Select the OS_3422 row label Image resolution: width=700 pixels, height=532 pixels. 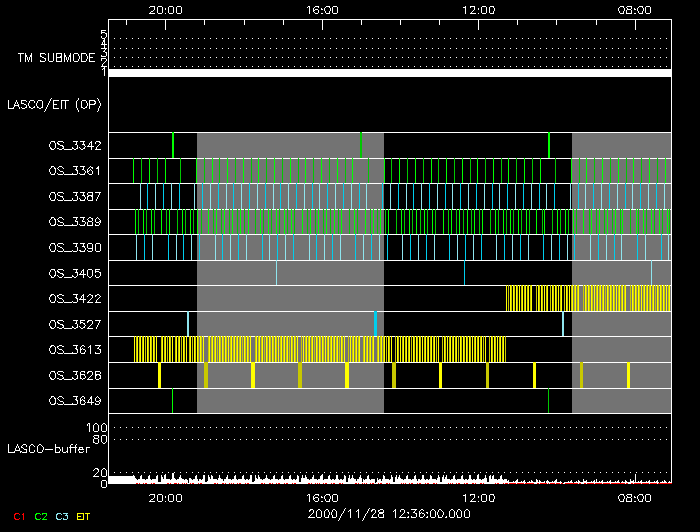click(x=75, y=299)
